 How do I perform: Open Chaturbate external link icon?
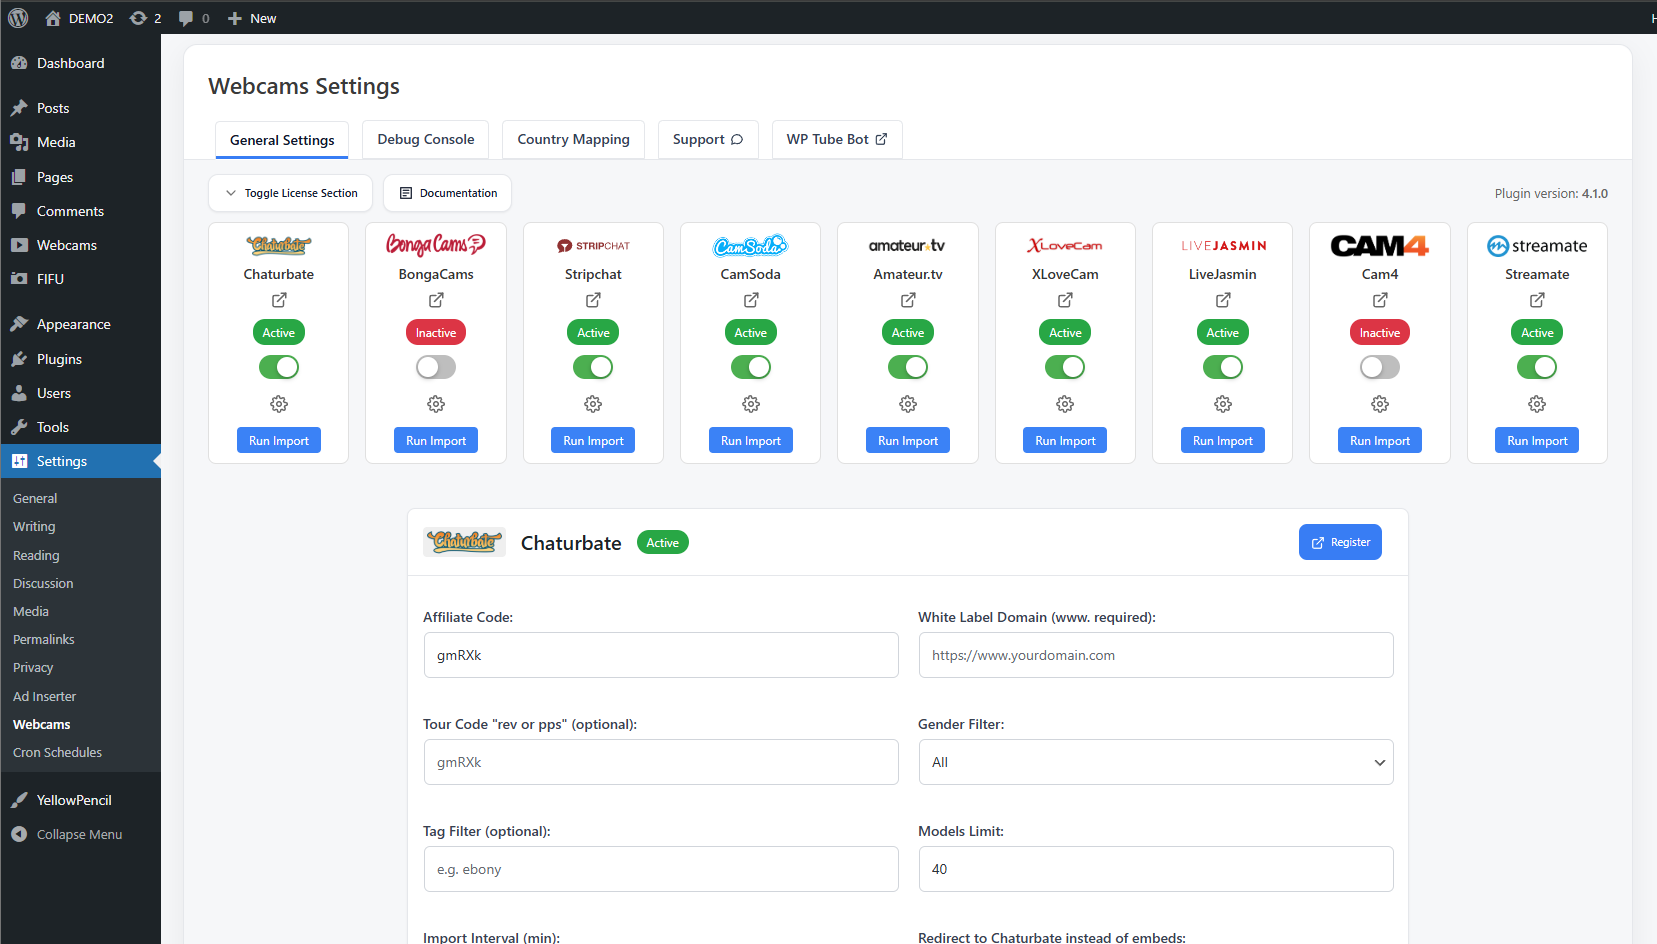(x=279, y=300)
